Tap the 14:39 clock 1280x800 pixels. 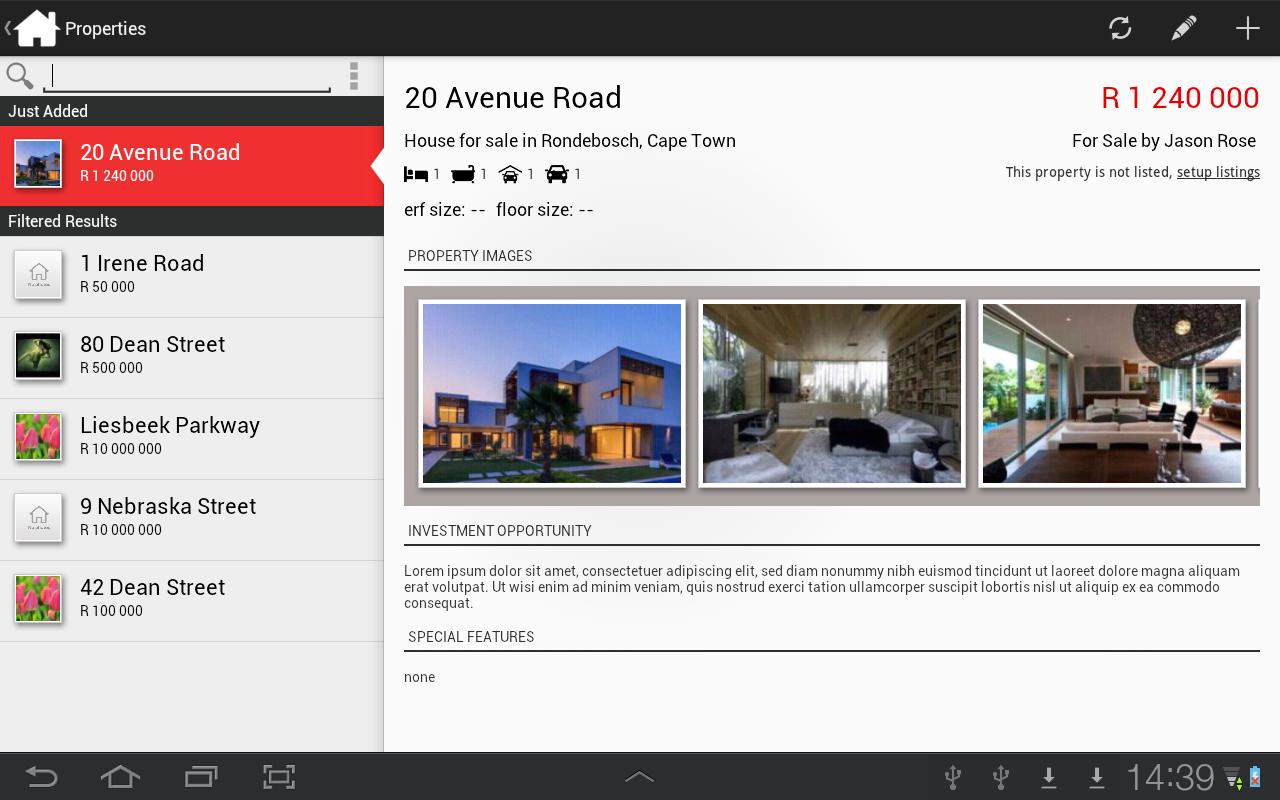(1170, 777)
